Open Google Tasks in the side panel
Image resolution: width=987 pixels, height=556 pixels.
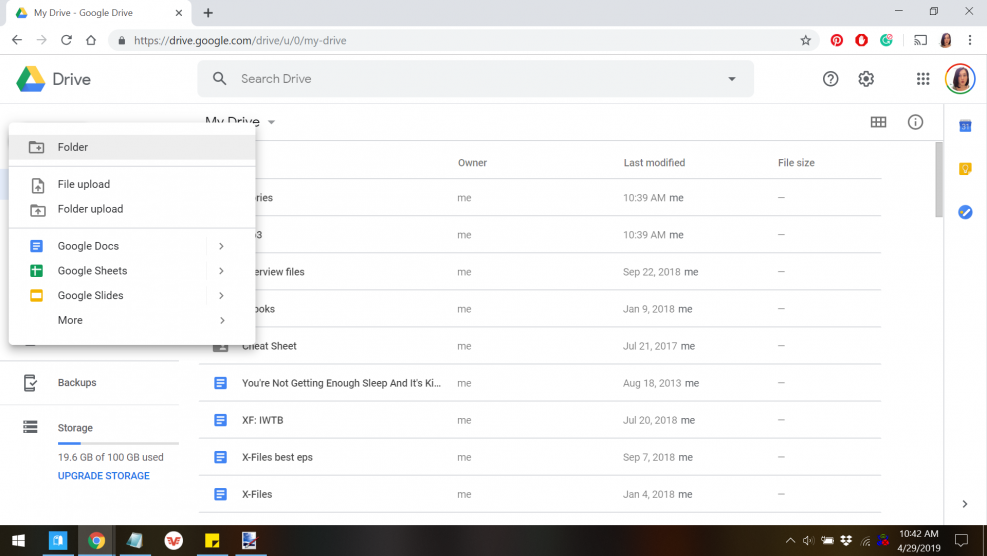965,212
